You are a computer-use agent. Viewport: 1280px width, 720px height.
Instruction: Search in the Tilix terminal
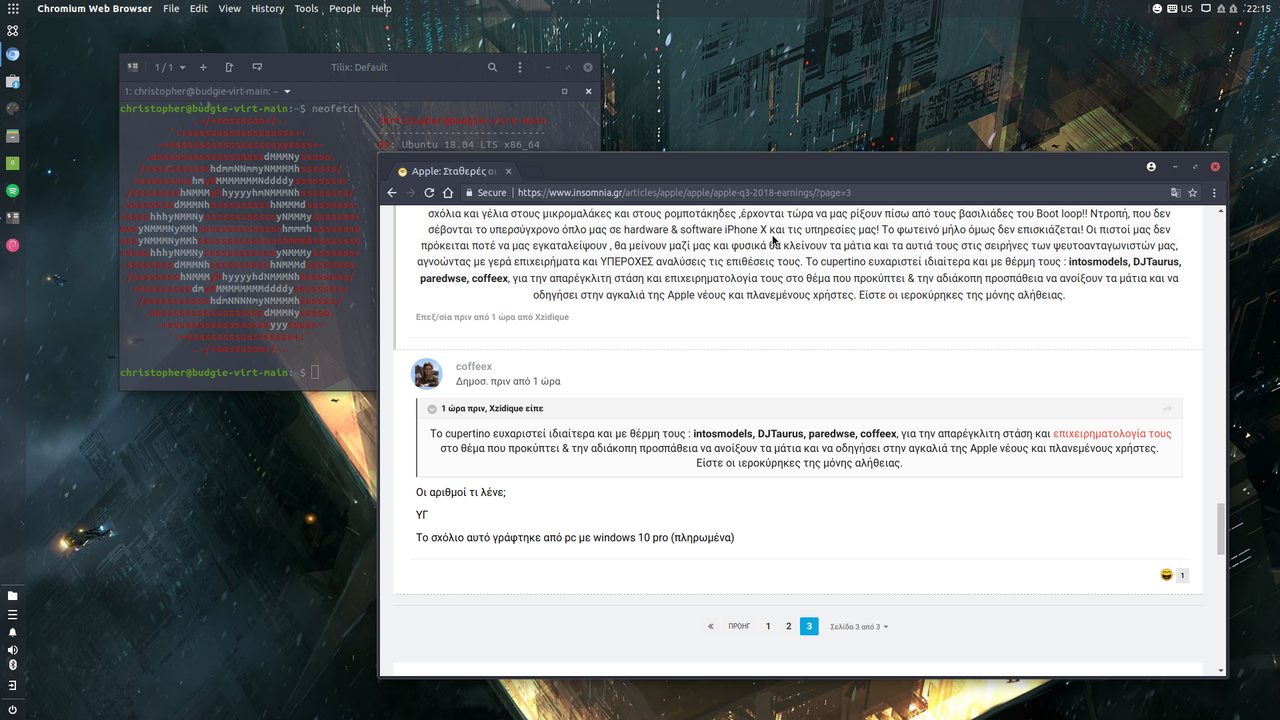pyautogui.click(x=492, y=67)
